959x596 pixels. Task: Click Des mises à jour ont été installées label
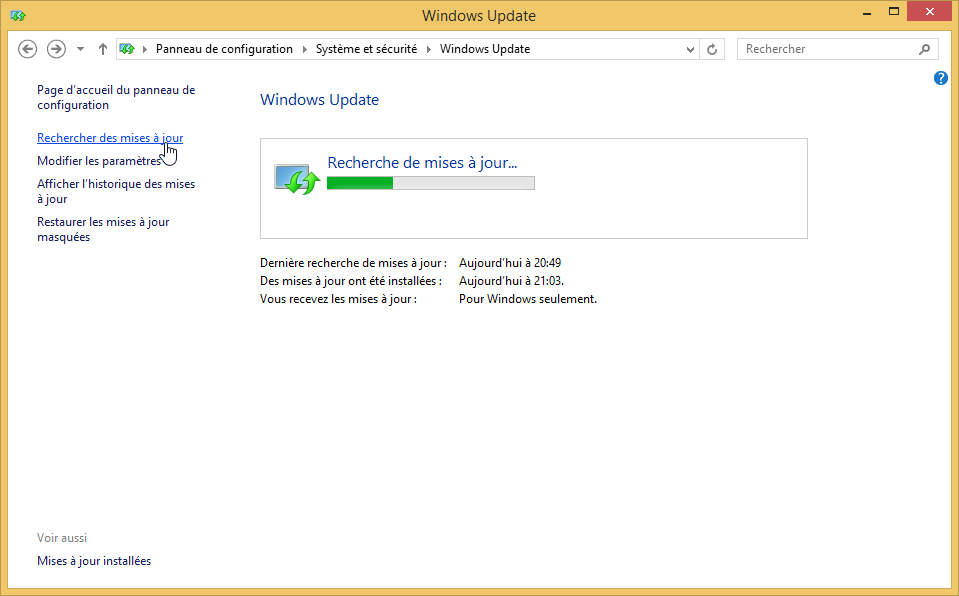click(x=351, y=281)
